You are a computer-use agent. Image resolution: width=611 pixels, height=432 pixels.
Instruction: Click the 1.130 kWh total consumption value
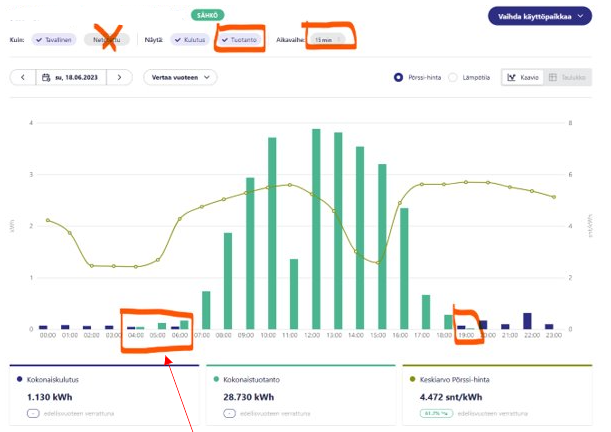(x=49, y=397)
